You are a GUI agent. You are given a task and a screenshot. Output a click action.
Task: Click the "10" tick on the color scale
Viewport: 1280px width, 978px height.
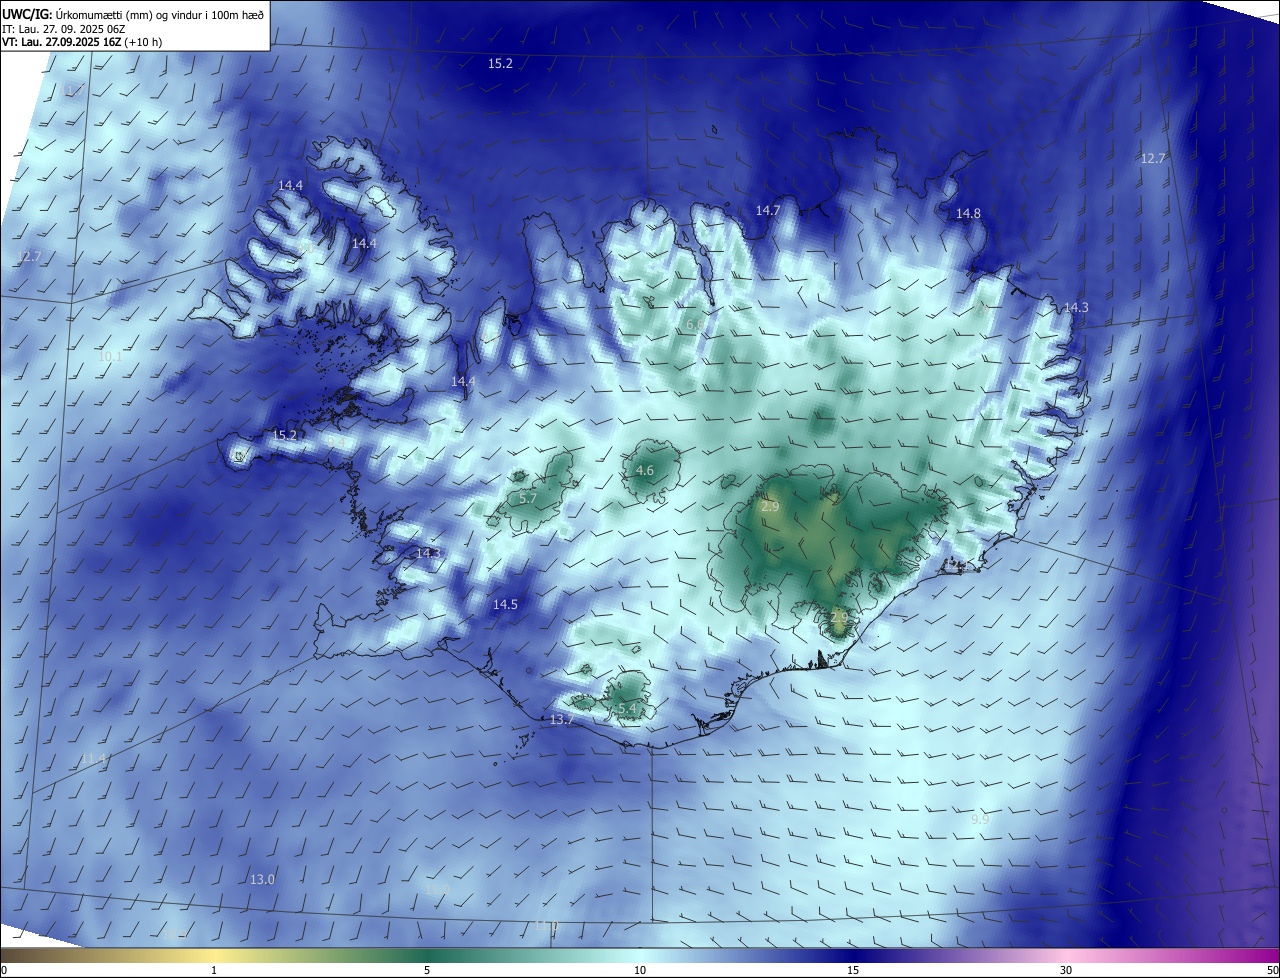point(640,970)
